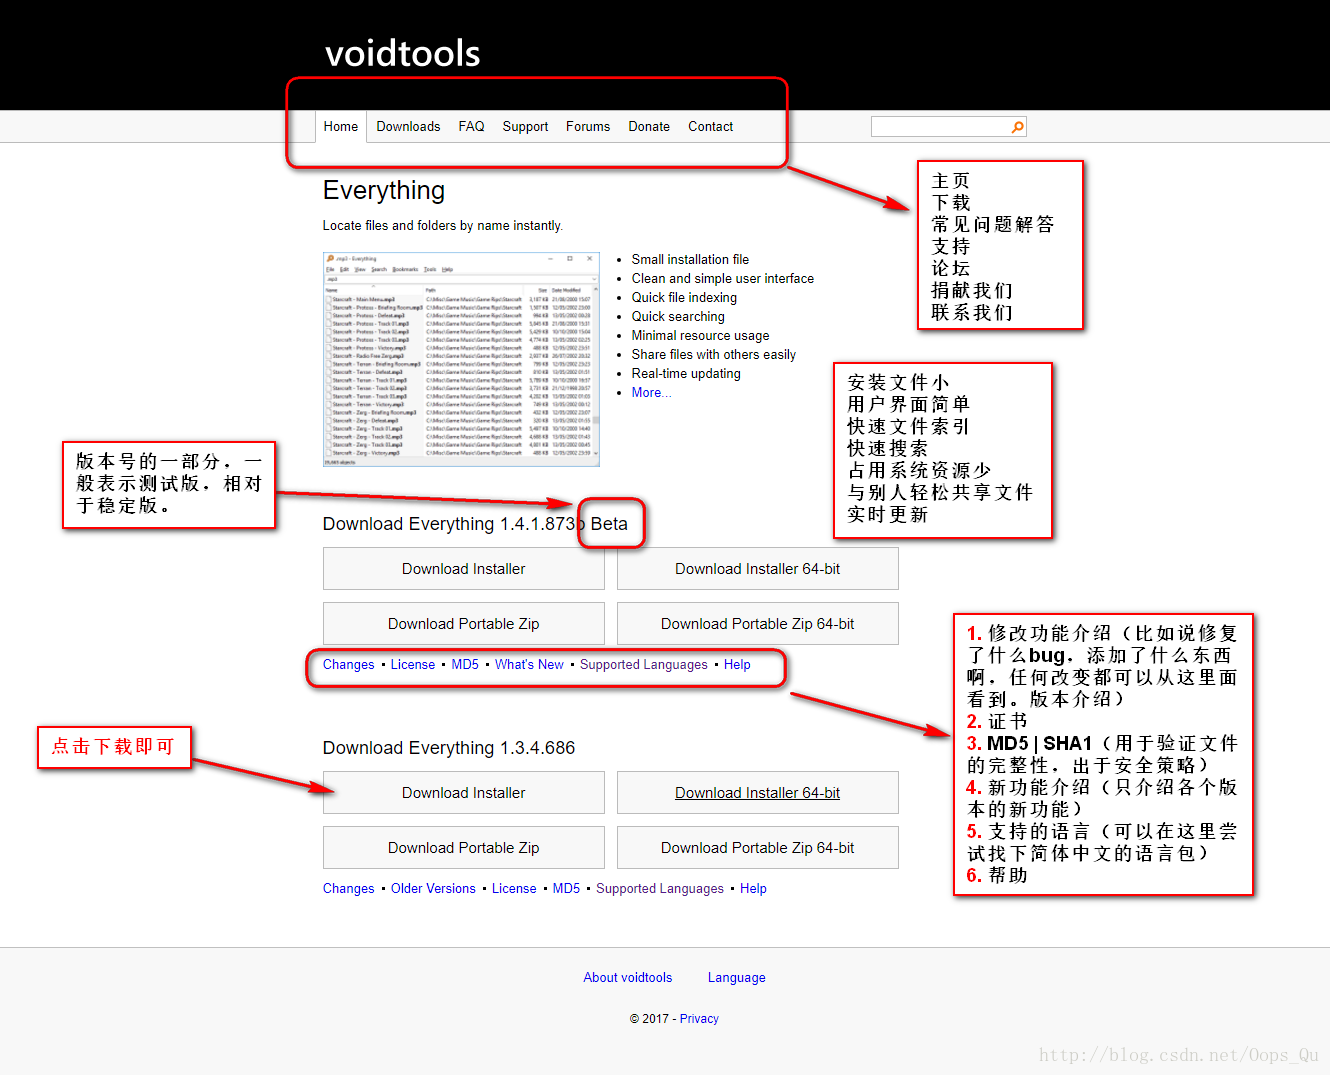Open License link under the Beta downloads
This screenshot has width=1330, height=1075.
point(412,665)
